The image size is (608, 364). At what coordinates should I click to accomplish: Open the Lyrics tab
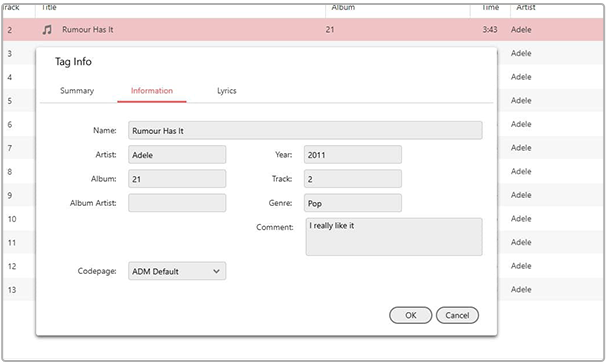(226, 91)
